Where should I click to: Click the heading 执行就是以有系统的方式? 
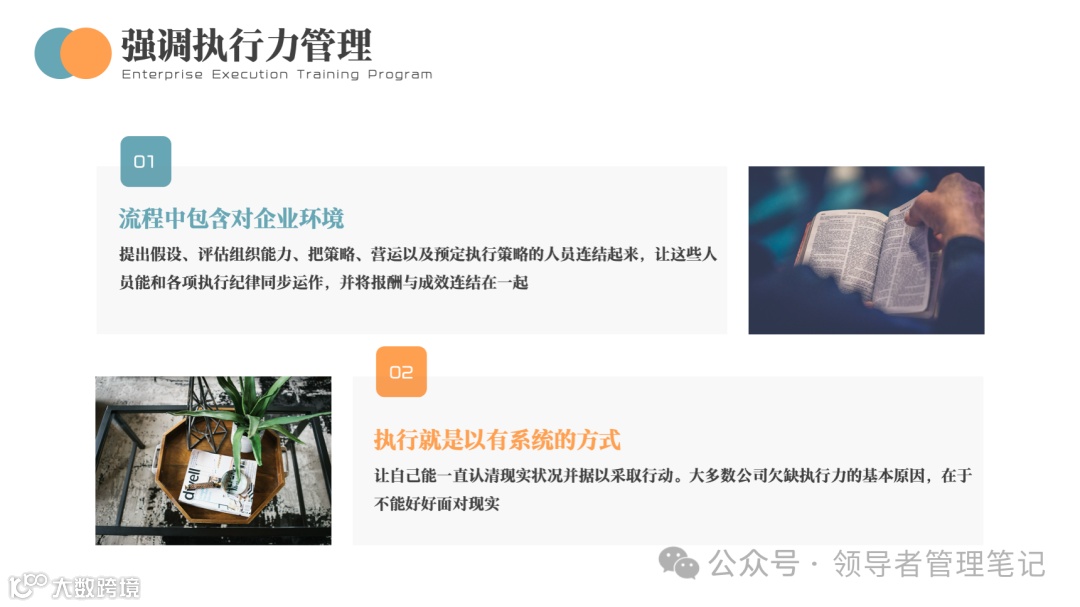[x=497, y=440]
